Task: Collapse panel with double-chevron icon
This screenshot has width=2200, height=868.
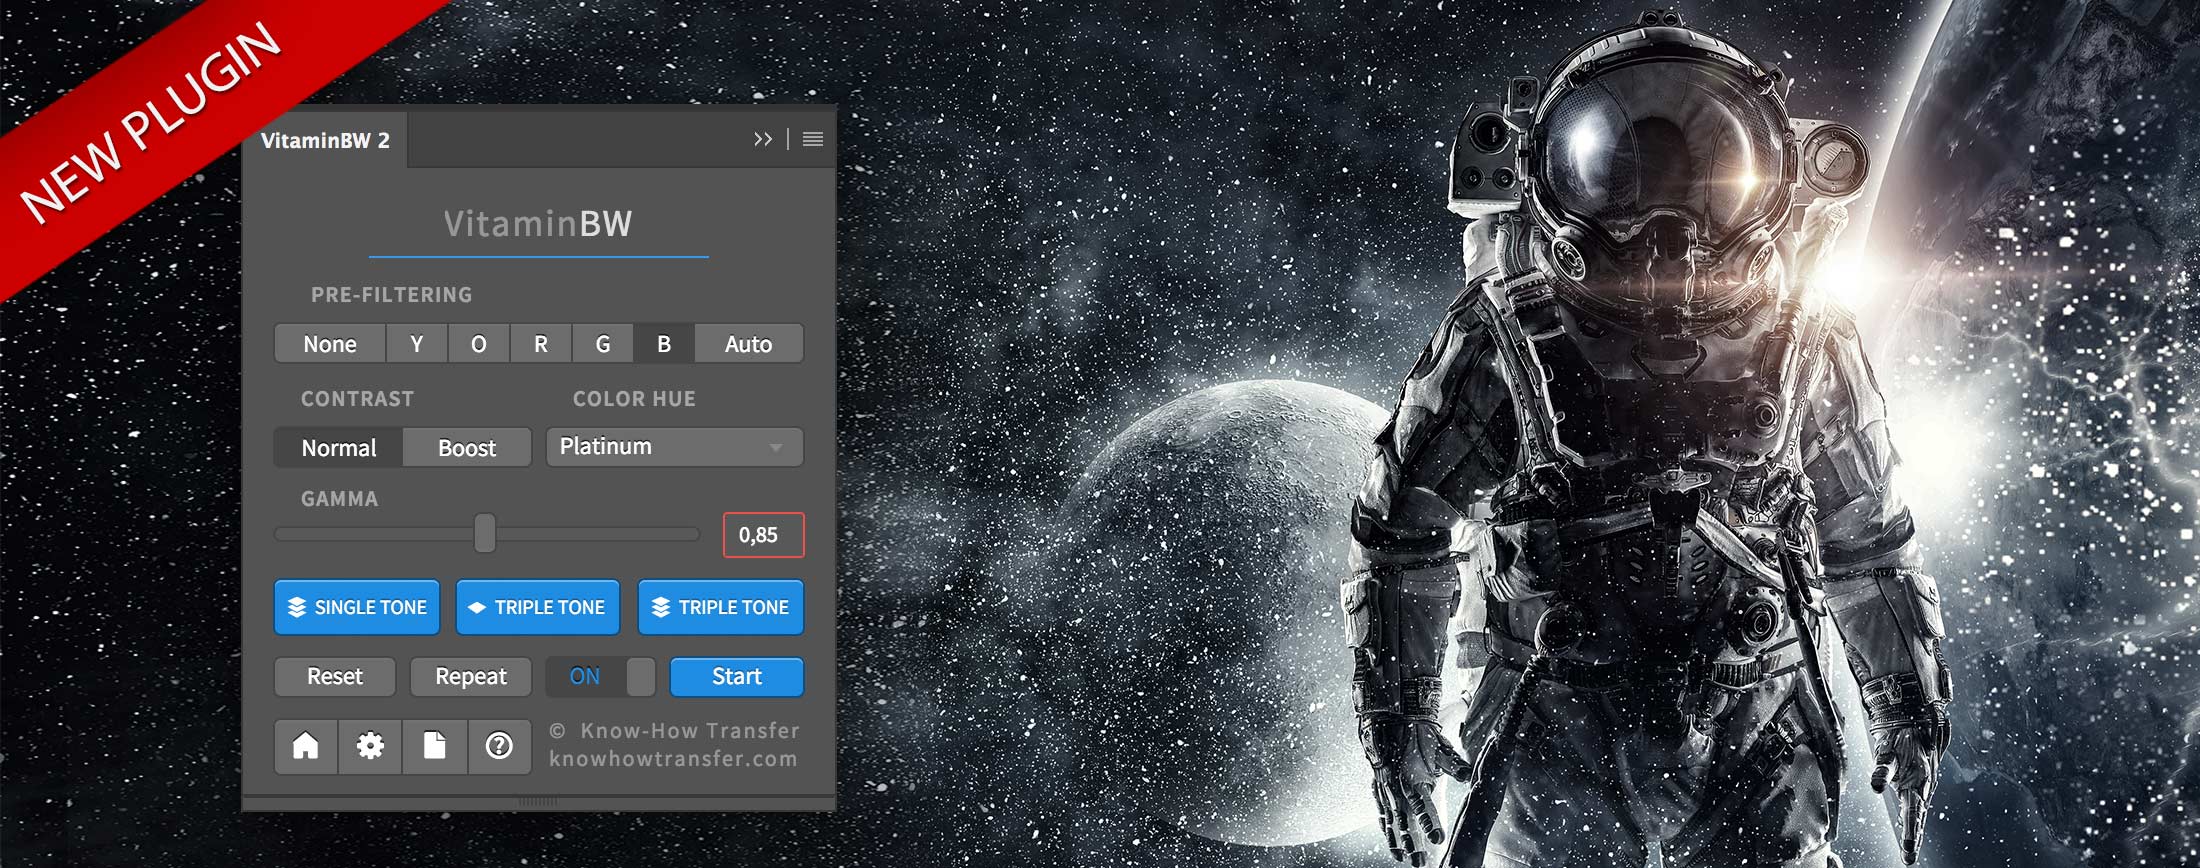Action: click(763, 140)
